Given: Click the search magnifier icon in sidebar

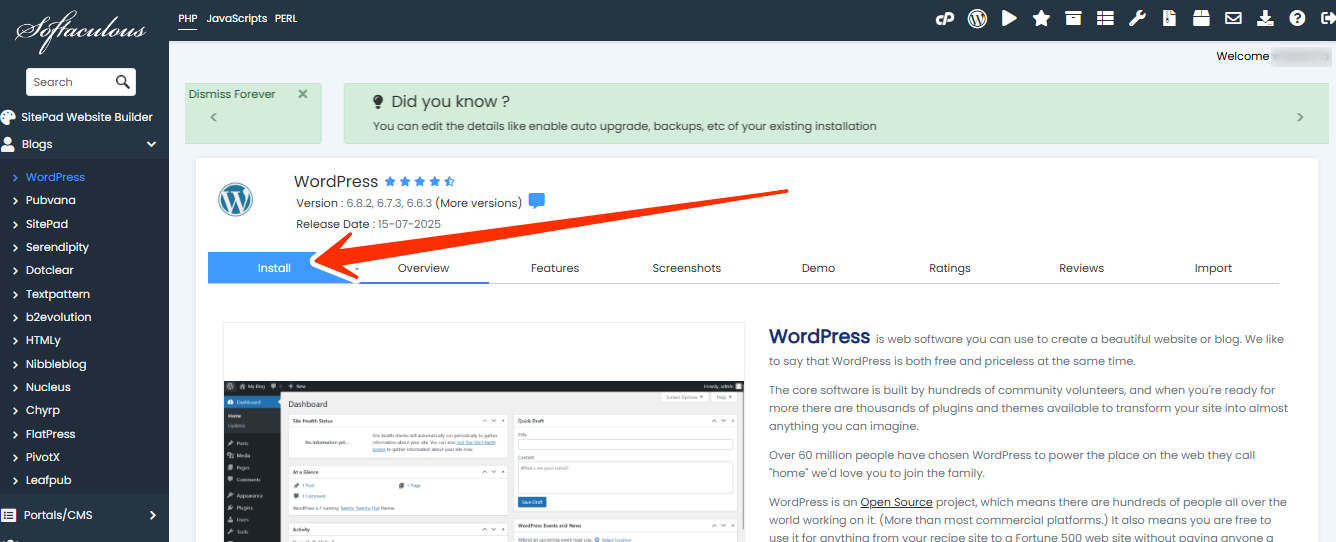Looking at the screenshot, I should [122, 82].
